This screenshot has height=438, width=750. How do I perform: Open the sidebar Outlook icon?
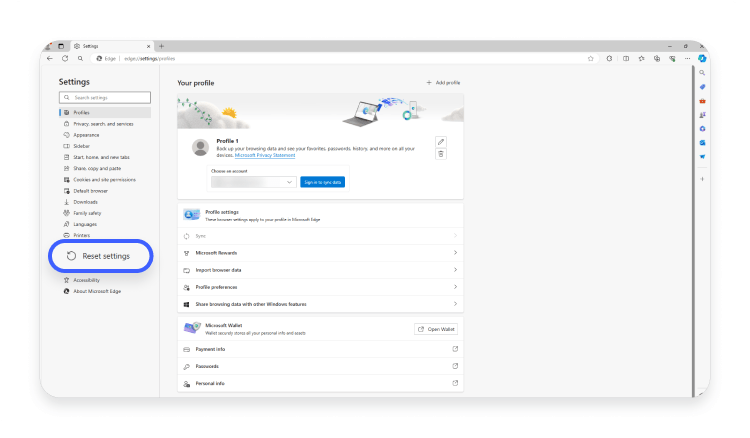pyautogui.click(x=702, y=142)
